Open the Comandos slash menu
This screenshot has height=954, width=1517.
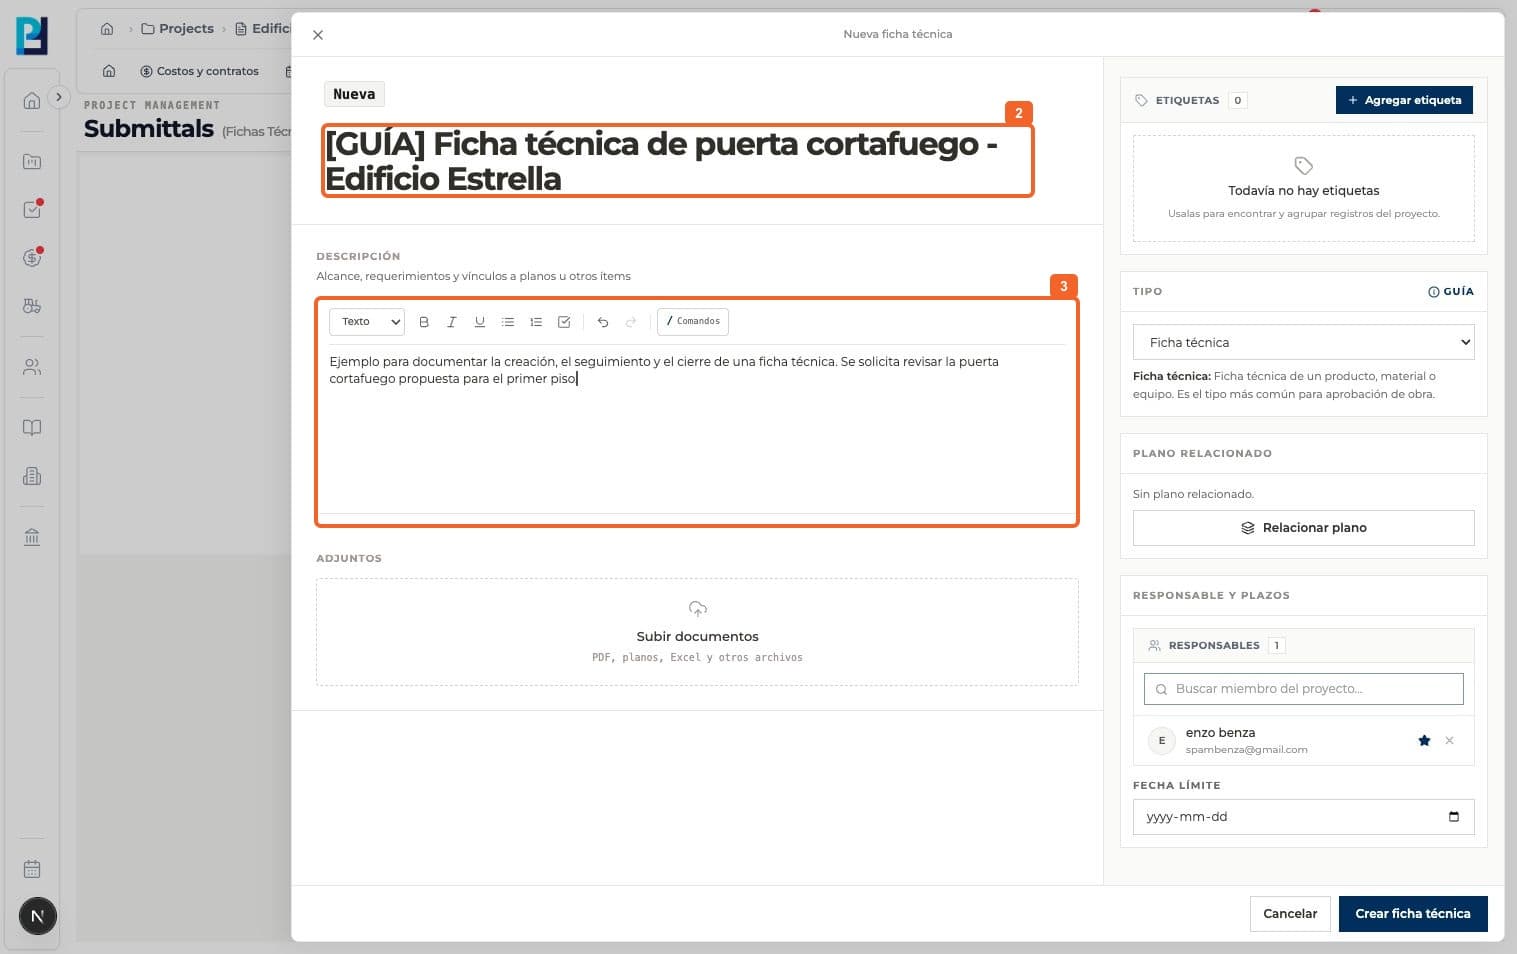[x=693, y=321]
